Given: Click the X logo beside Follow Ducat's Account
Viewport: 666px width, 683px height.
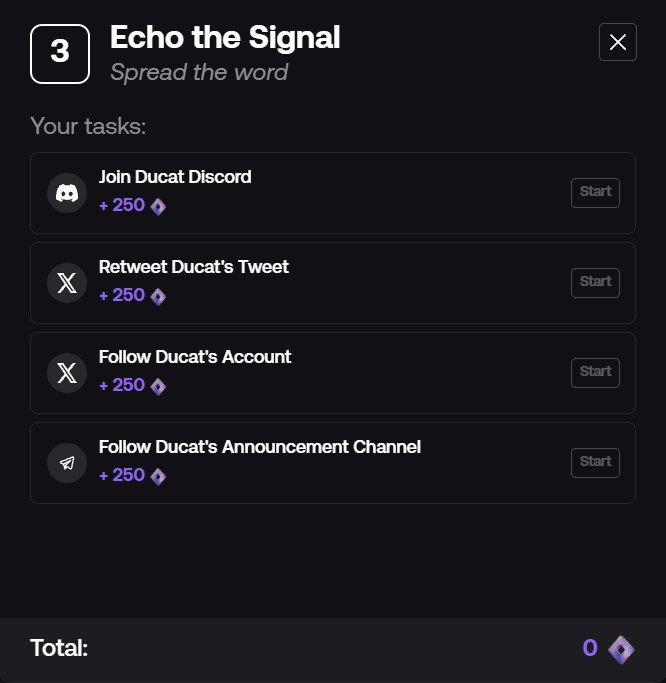Looking at the screenshot, I should [x=67, y=373].
